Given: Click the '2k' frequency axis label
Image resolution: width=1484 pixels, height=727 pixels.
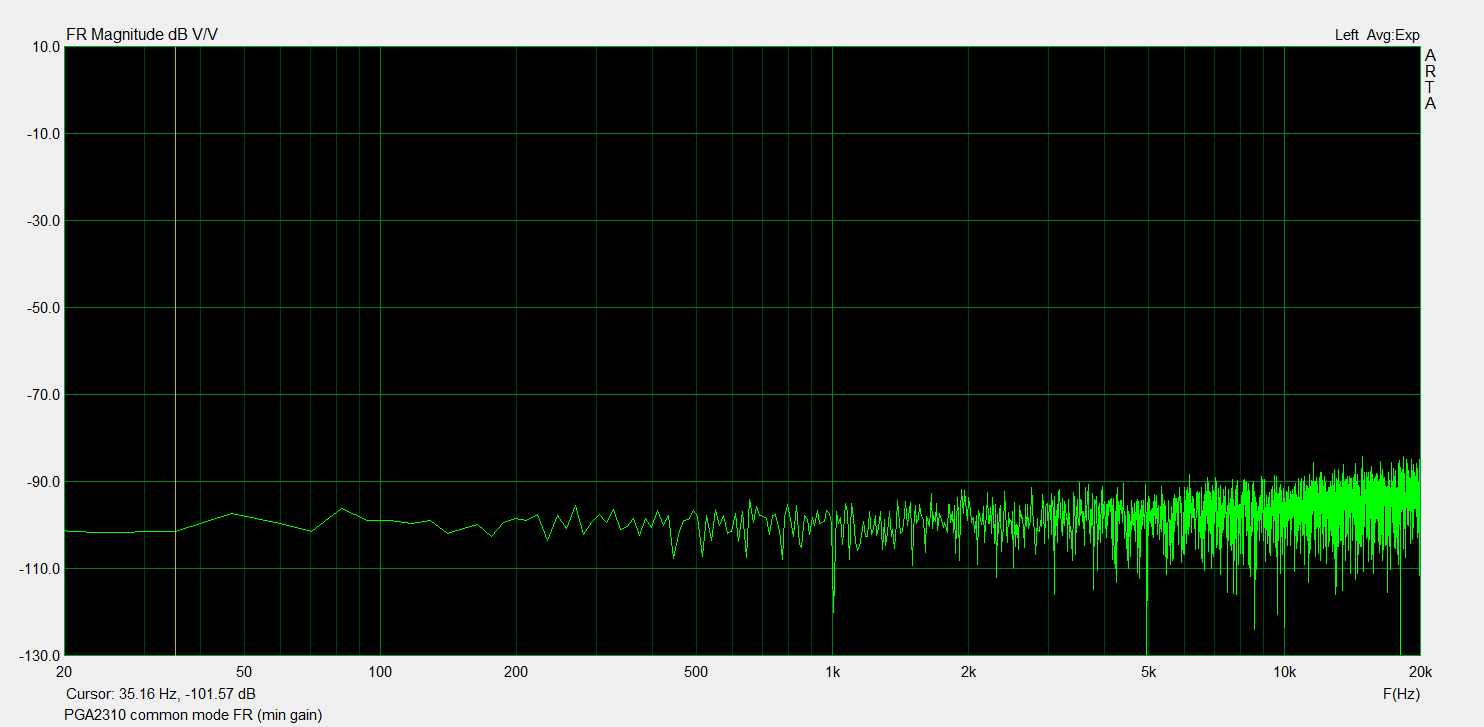Looking at the screenshot, I should coord(968,671).
